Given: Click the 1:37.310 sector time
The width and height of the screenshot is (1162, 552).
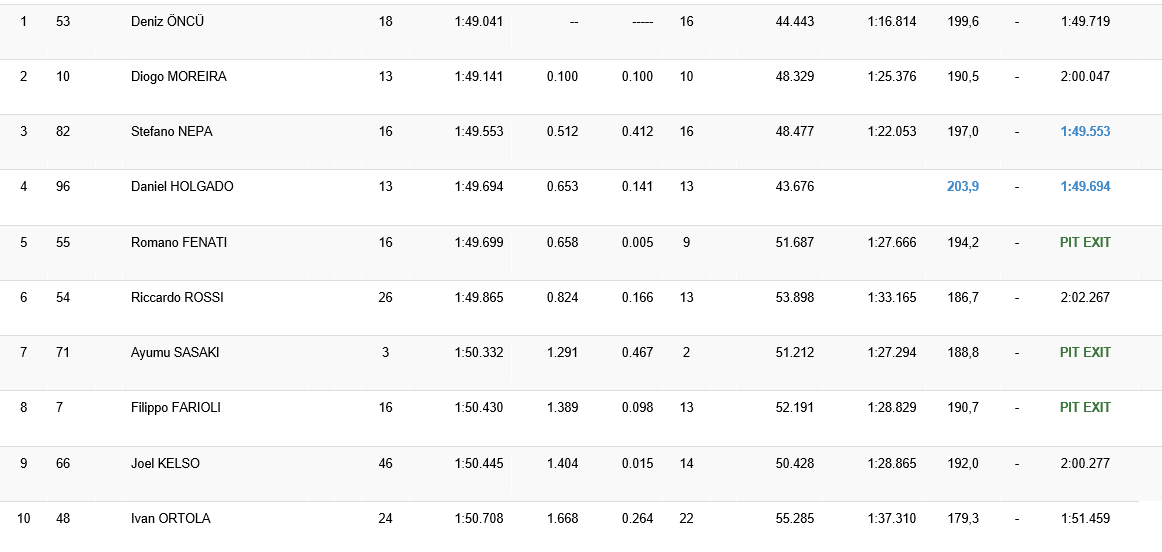Looking at the screenshot, I should (x=891, y=518).
